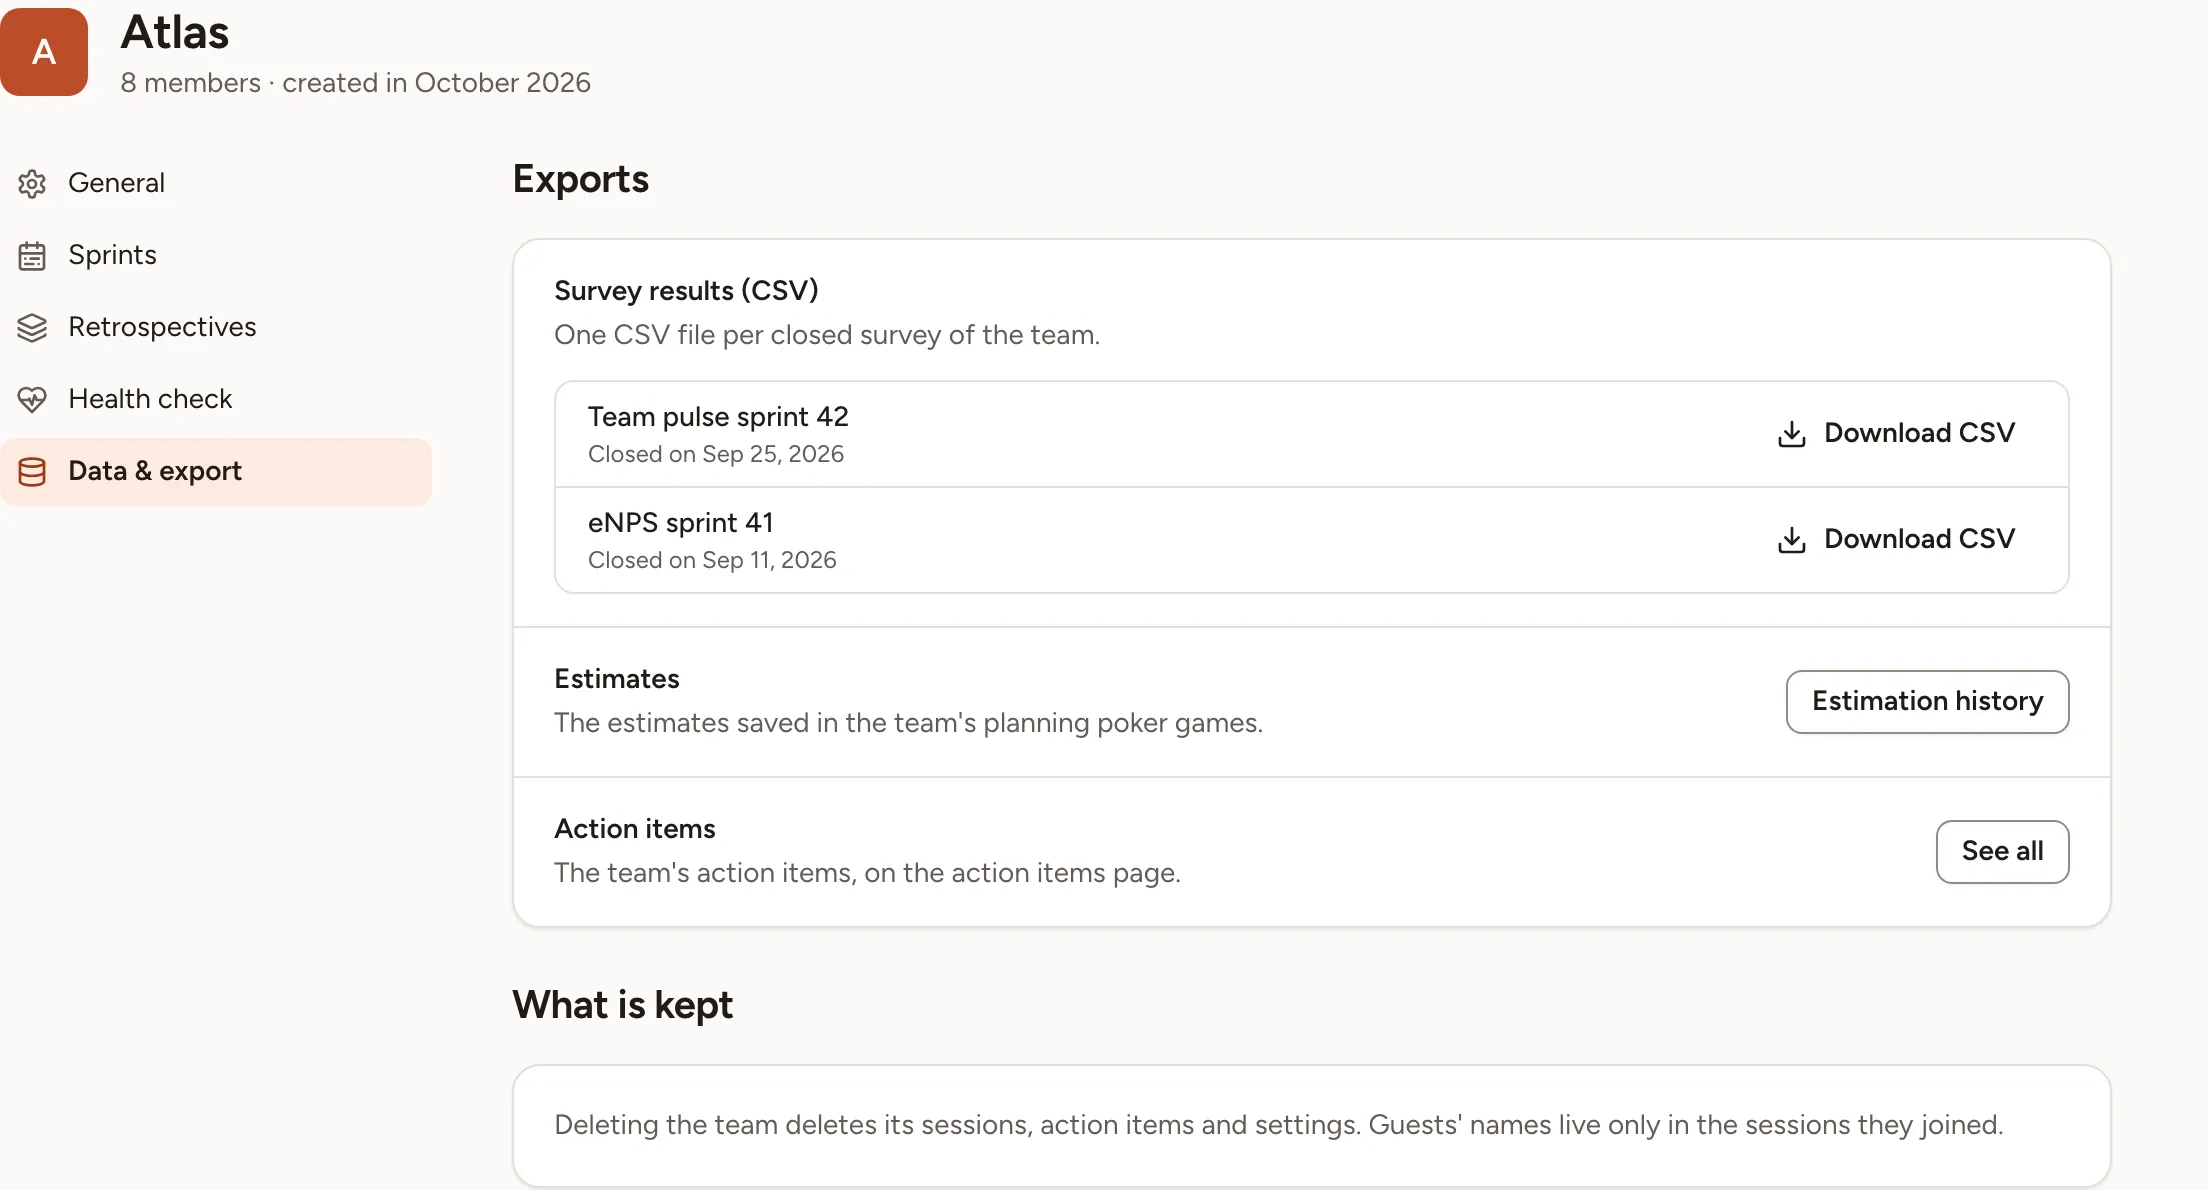Click the 'Action items' section title
Screen dimensions: 2208x1190
(635, 828)
